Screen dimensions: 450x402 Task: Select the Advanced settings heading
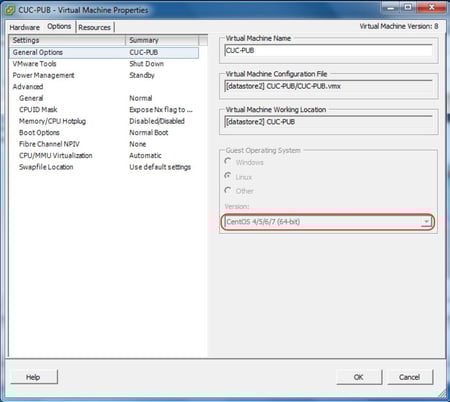point(28,87)
